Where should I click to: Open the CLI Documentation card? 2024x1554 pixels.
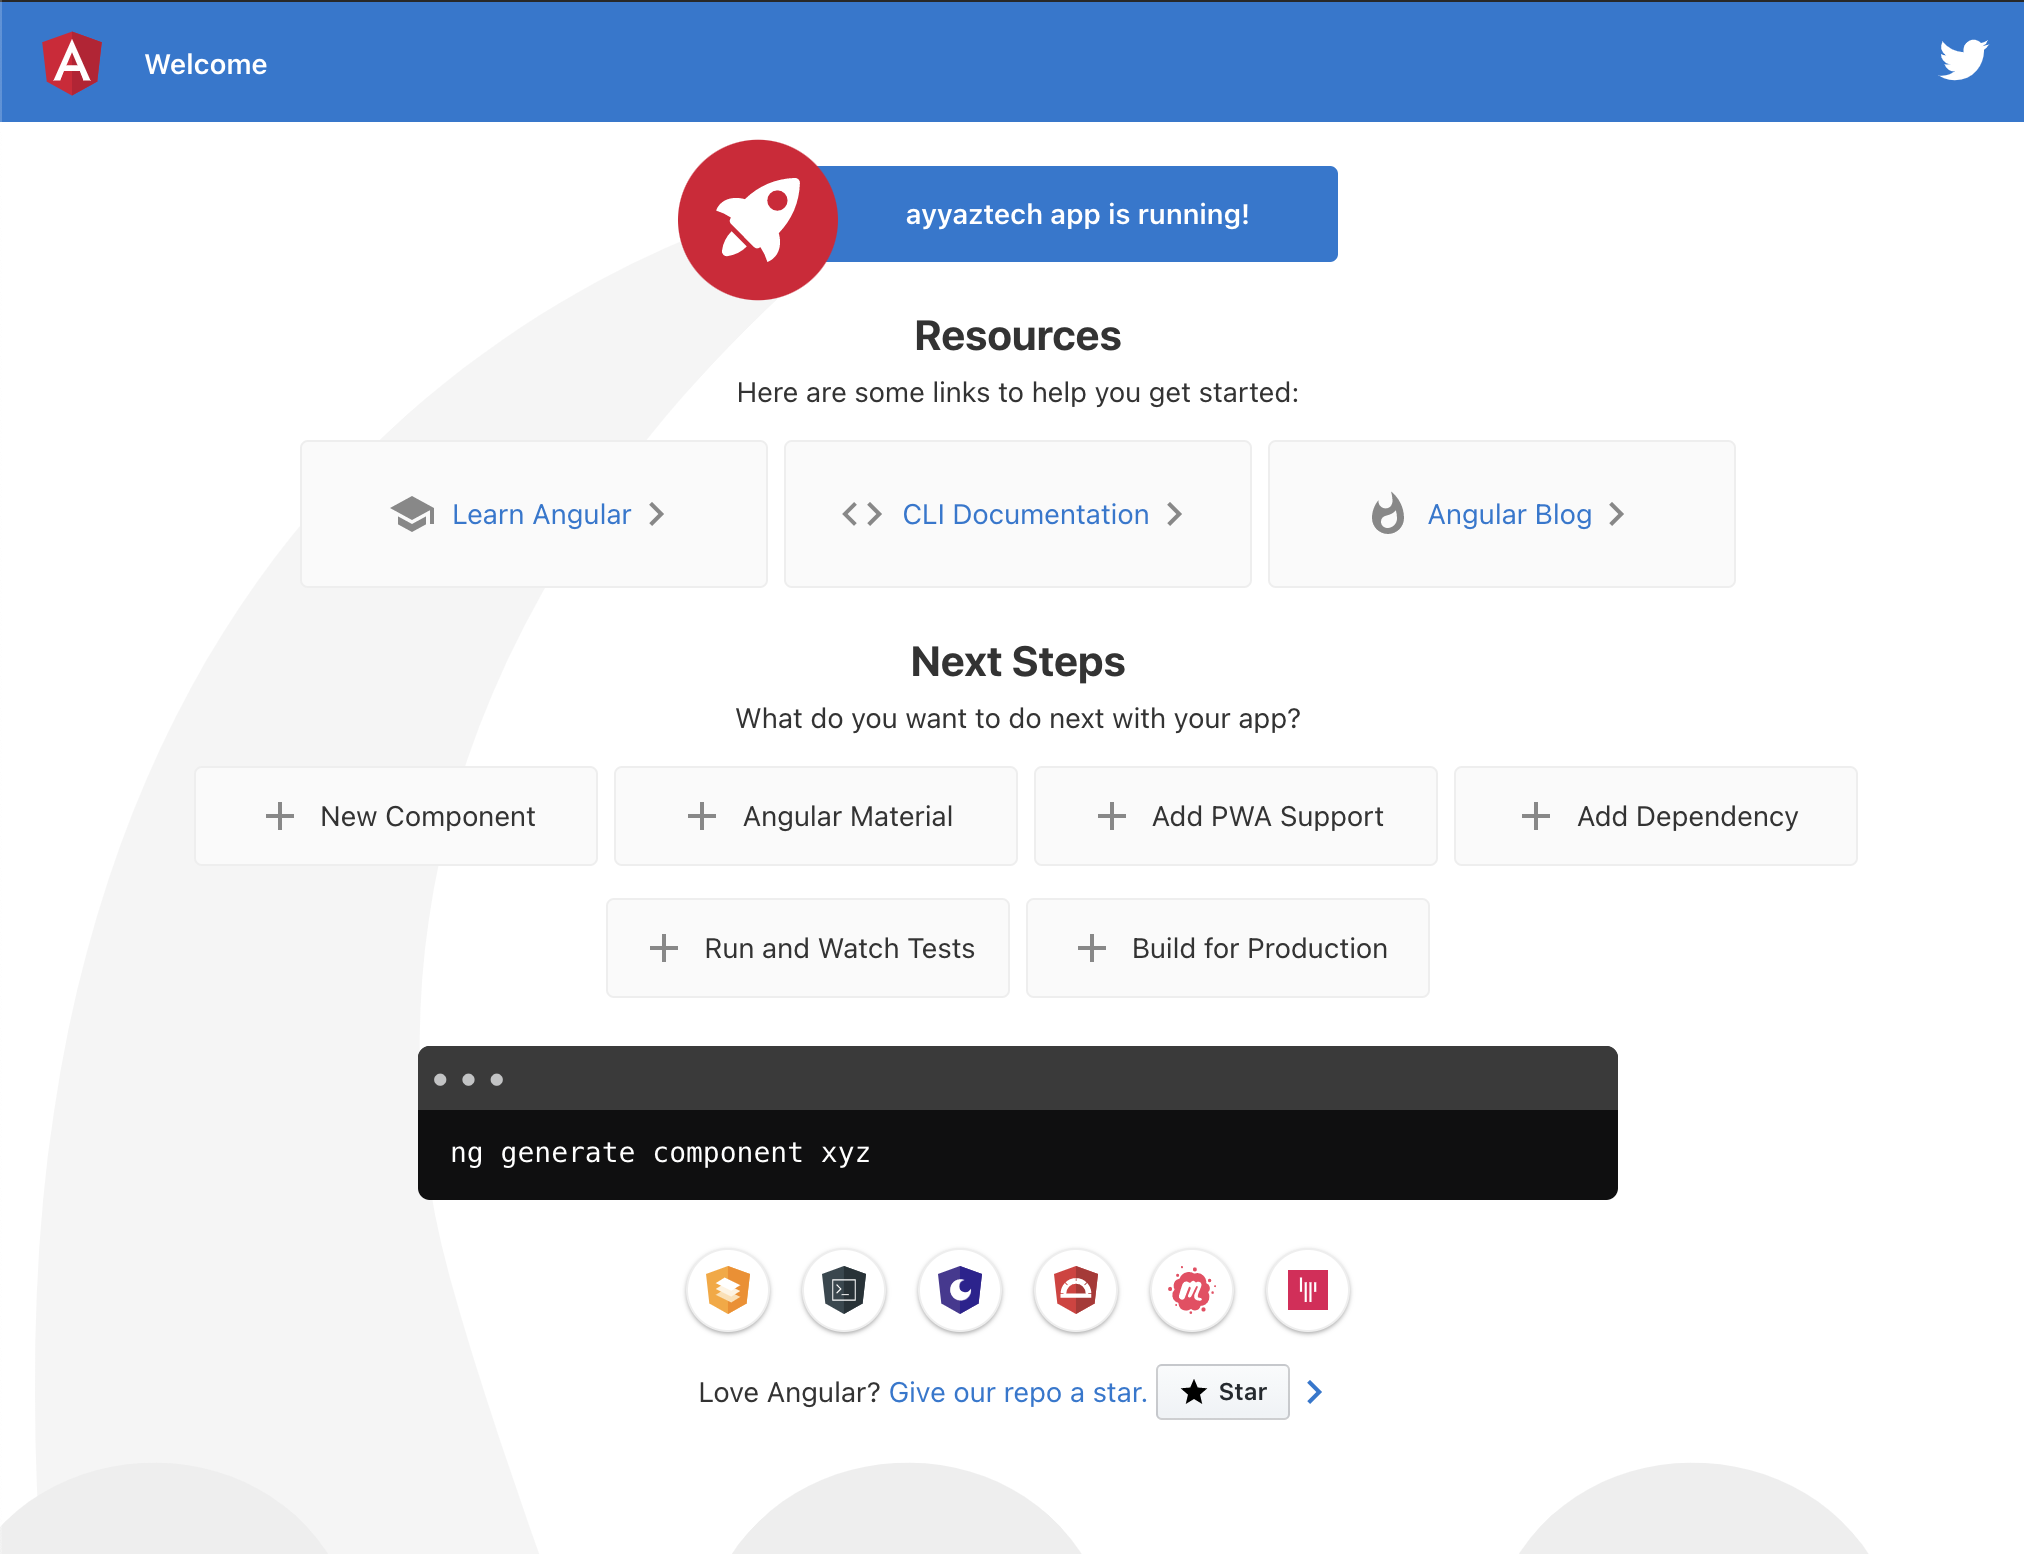(x=1017, y=514)
